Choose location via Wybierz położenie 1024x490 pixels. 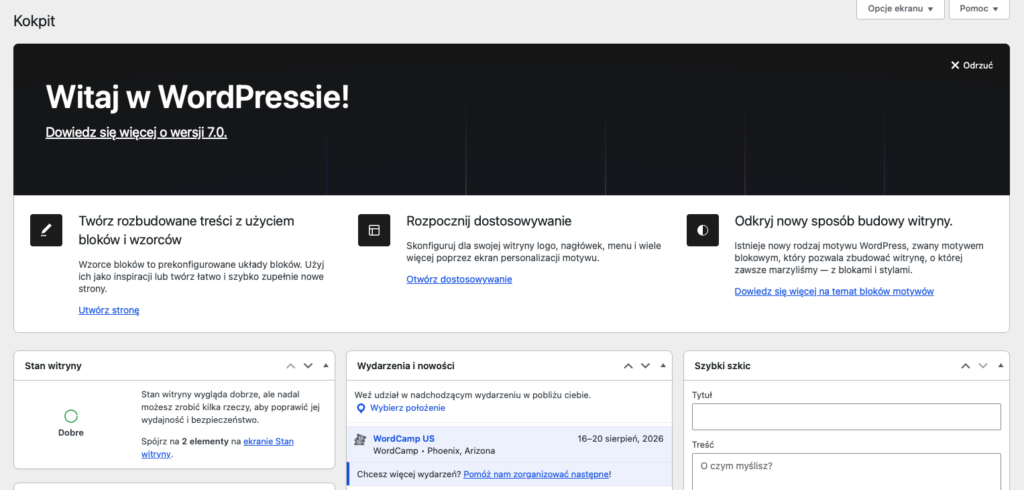coord(408,408)
